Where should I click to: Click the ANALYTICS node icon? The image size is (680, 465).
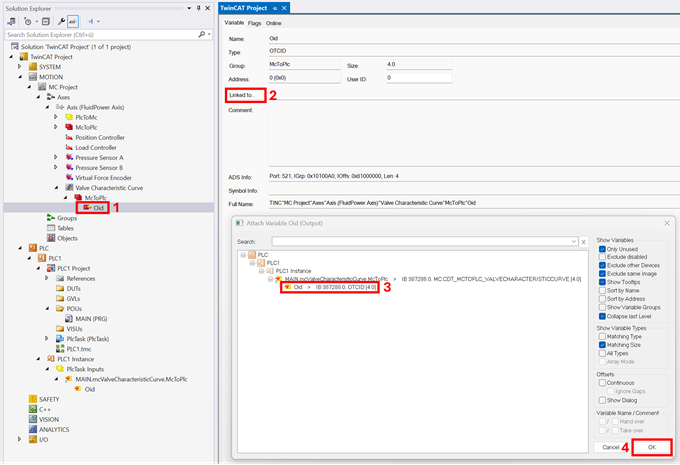pyautogui.click(x=33, y=429)
